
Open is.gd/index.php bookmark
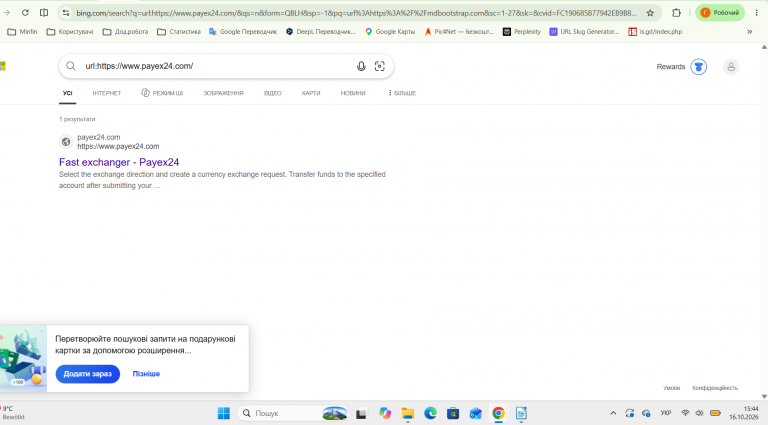pyautogui.click(x=655, y=32)
